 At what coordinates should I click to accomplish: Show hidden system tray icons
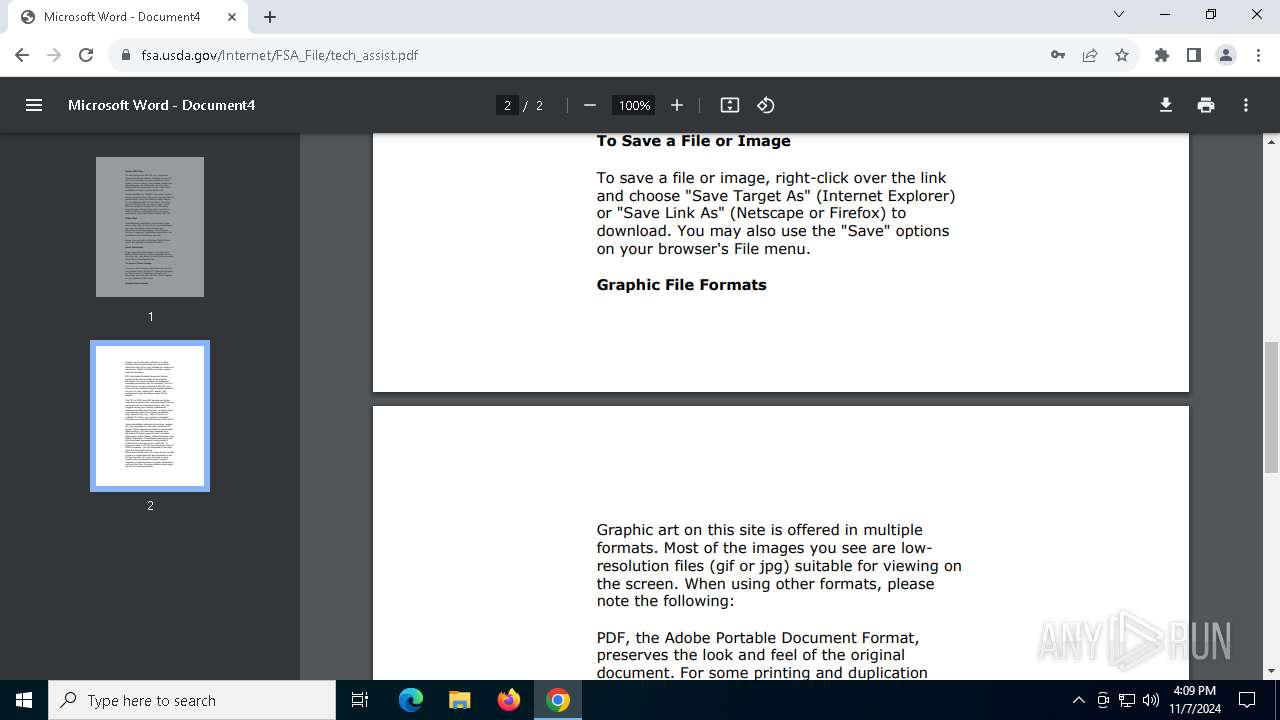pos(1078,700)
